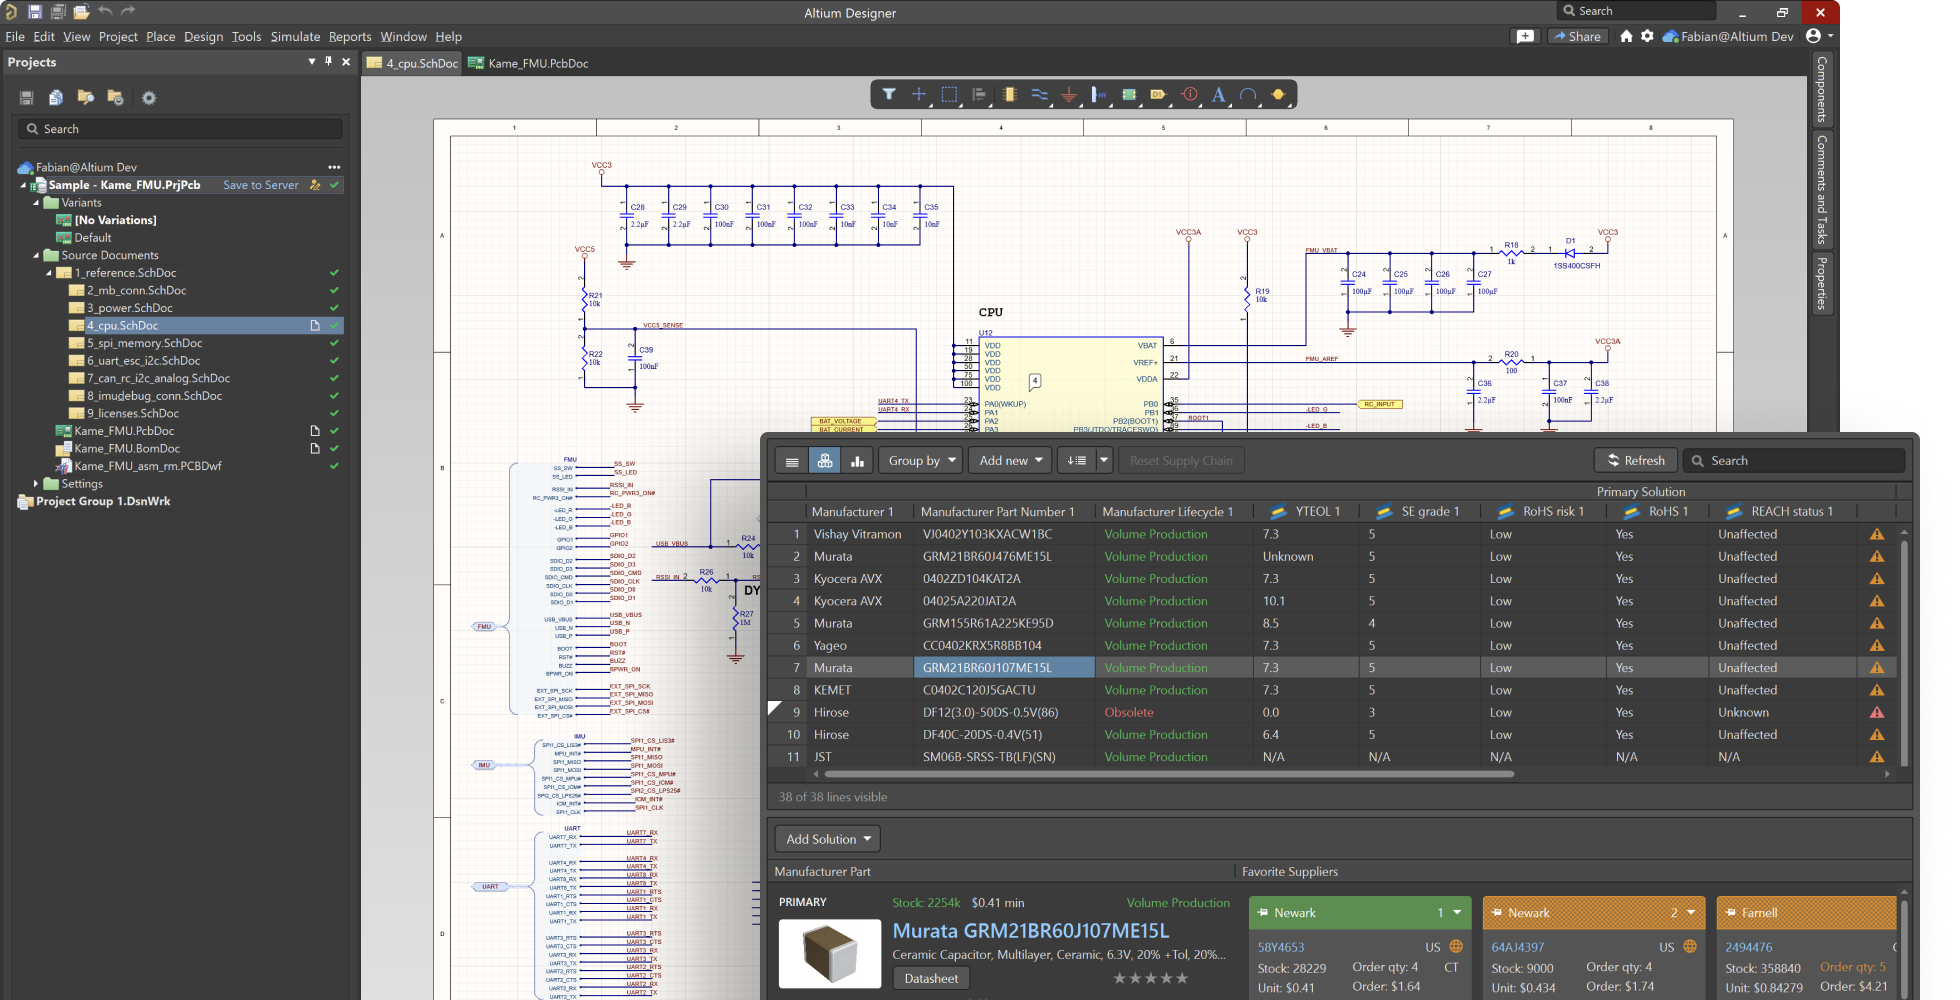
Task: Click the selection filter funnel icon
Action: (x=888, y=94)
